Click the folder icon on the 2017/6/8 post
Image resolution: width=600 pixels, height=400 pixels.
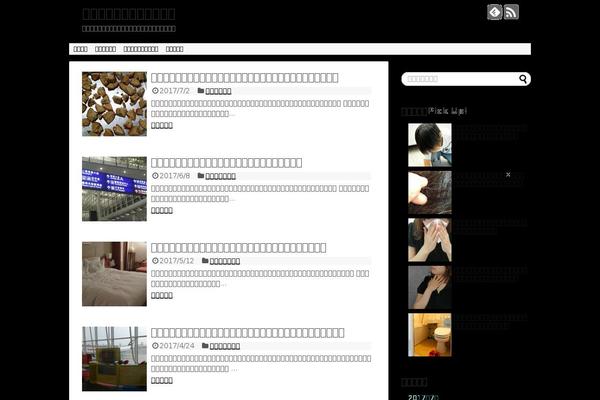pyautogui.click(x=201, y=176)
